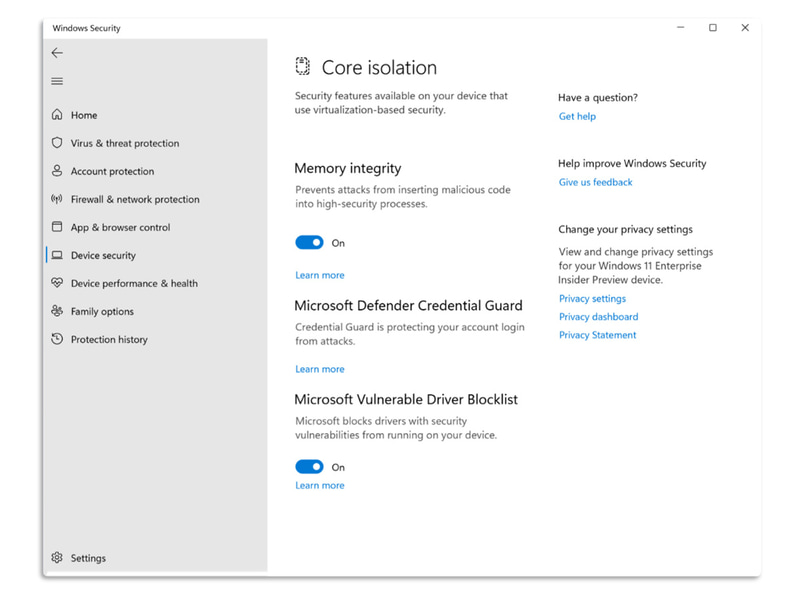Select Device security in the sidebar
800x600 pixels.
pyautogui.click(x=103, y=255)
